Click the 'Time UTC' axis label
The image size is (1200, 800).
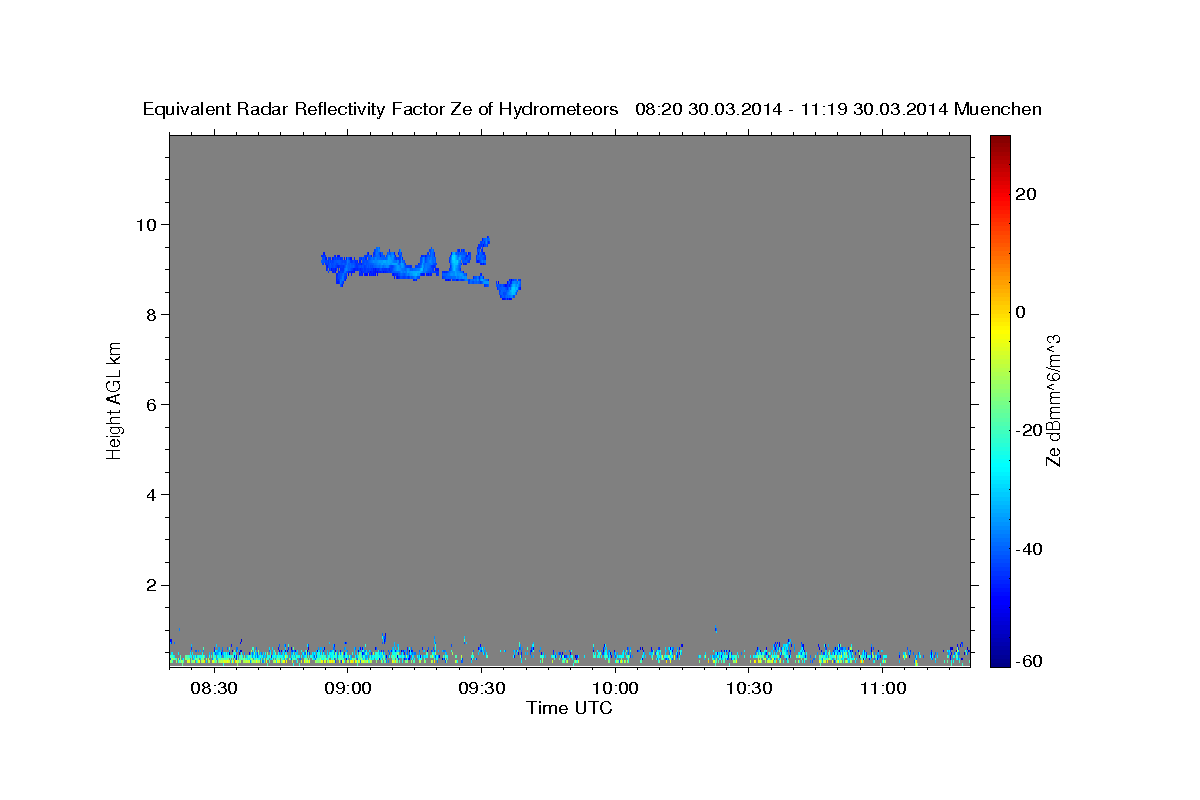click(x=569, y=708)
